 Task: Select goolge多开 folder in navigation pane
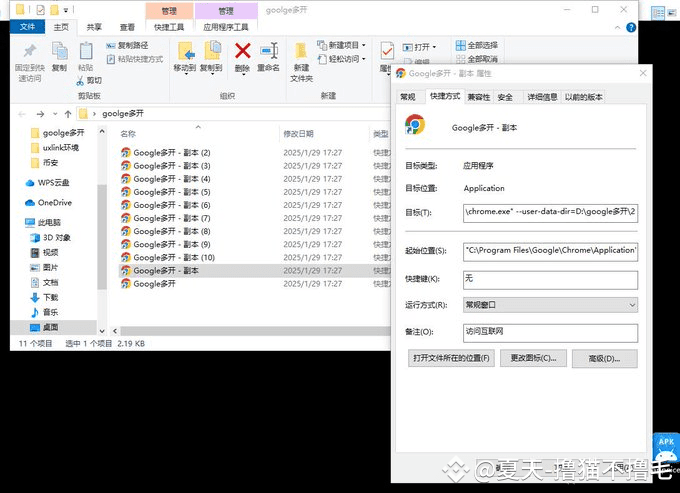pos(58,133)
